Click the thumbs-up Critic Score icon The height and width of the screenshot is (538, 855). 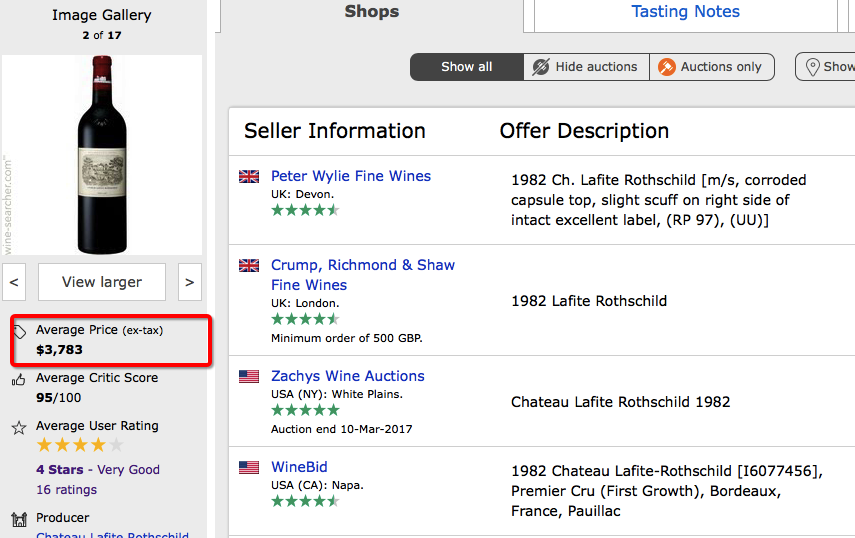[19, 380]
